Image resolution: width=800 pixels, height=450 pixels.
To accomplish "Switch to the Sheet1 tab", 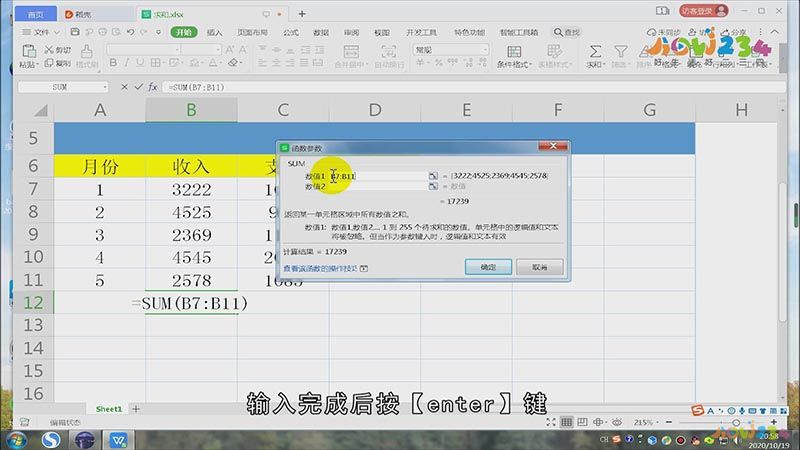I will [109, 409].
